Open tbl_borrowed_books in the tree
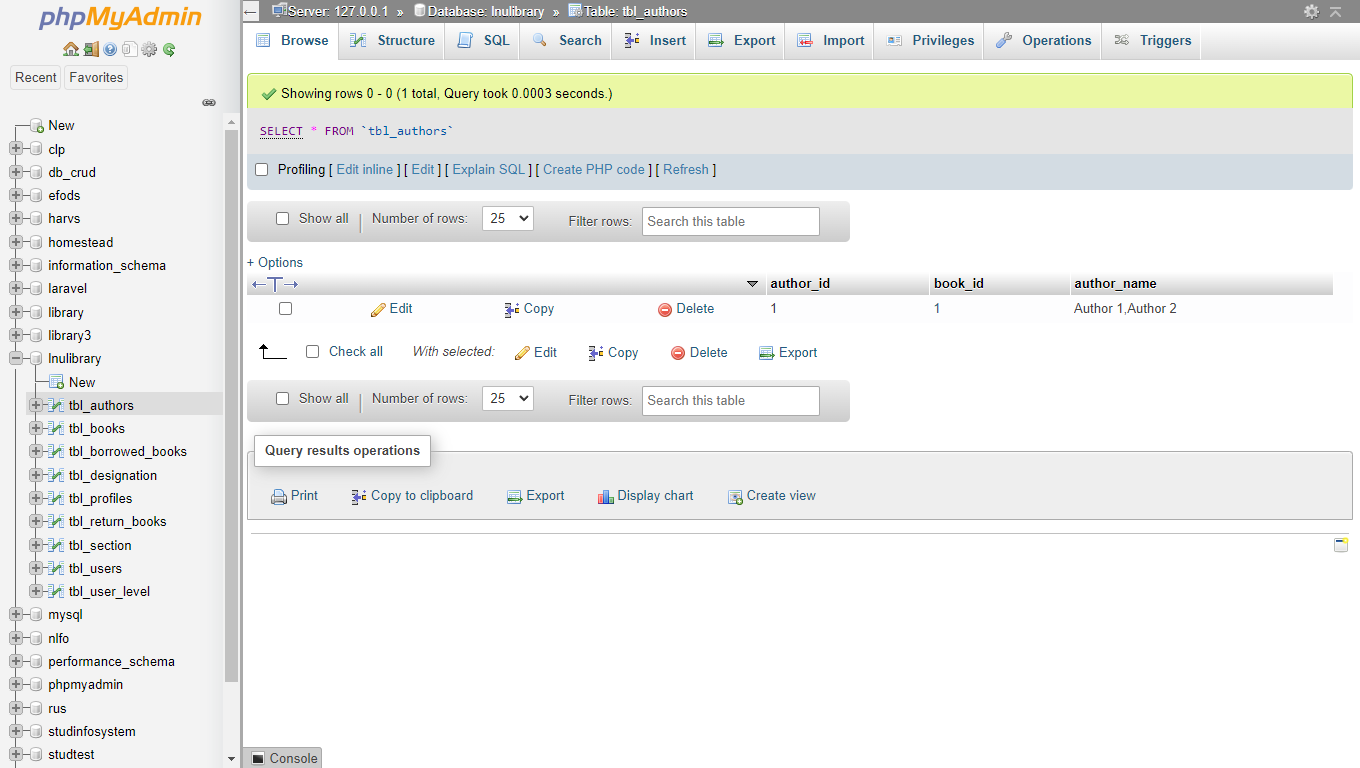The height and width of the screenshot is (768, 1360). (x=128, y=452)
